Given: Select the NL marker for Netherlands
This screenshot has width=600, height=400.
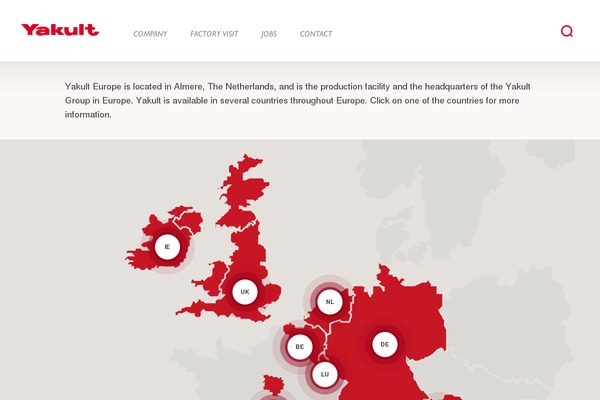Looking at the screenshot, I should point(330,302).
